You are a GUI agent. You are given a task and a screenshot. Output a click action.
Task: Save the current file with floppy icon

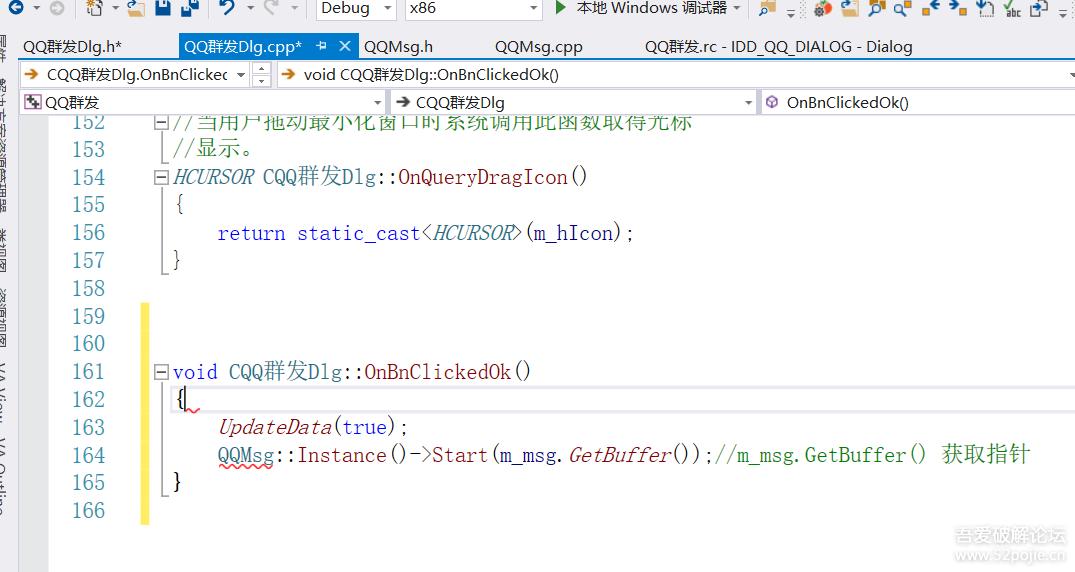tap(162, 8)
